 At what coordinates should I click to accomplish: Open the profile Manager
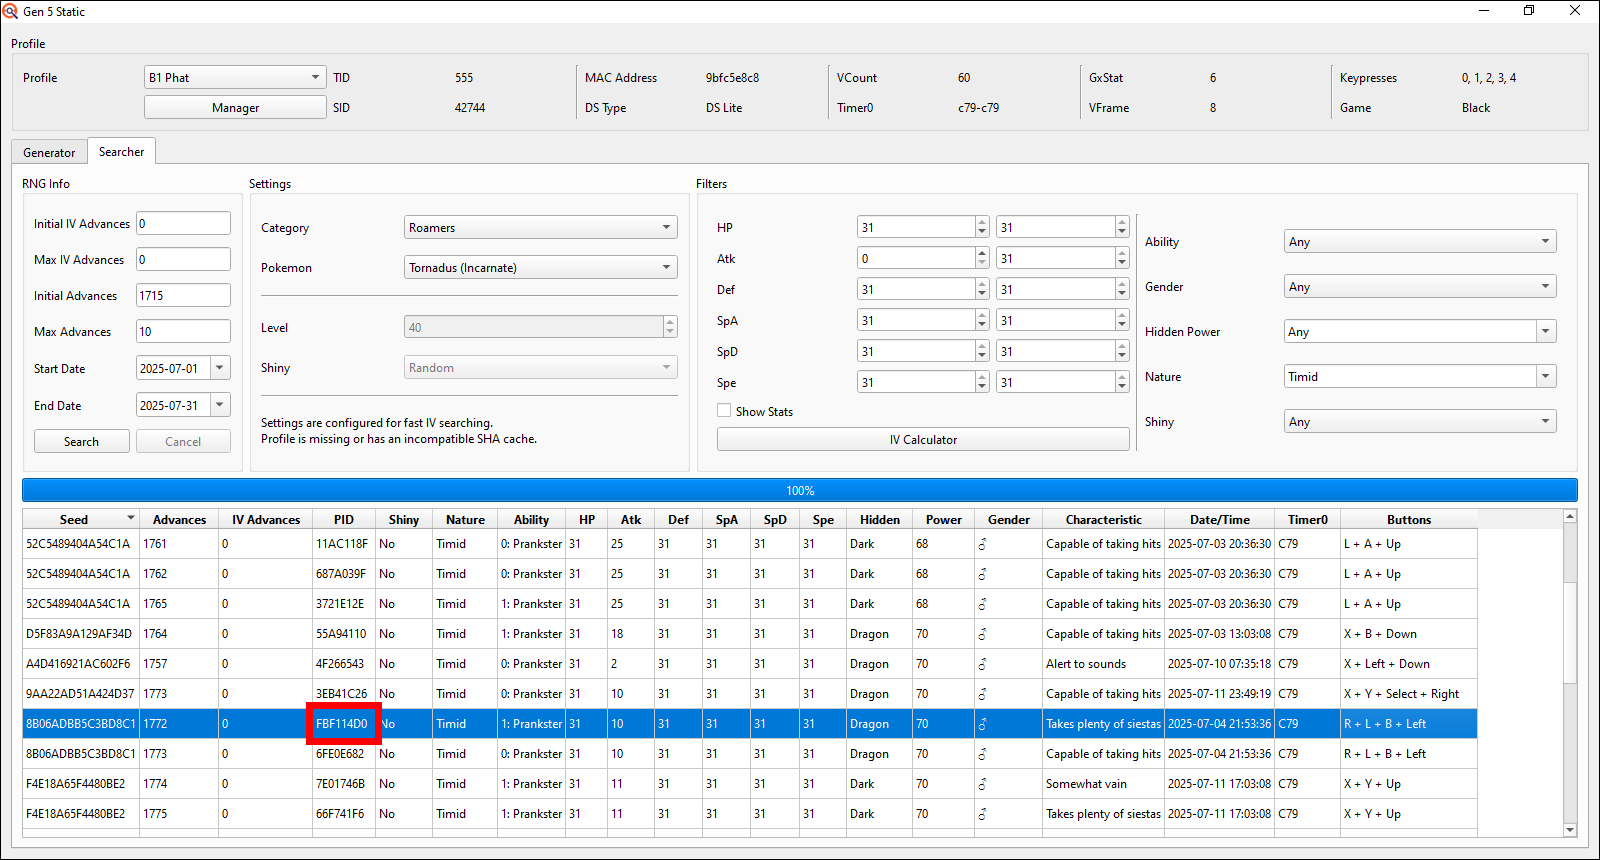(x=235, y=108)
